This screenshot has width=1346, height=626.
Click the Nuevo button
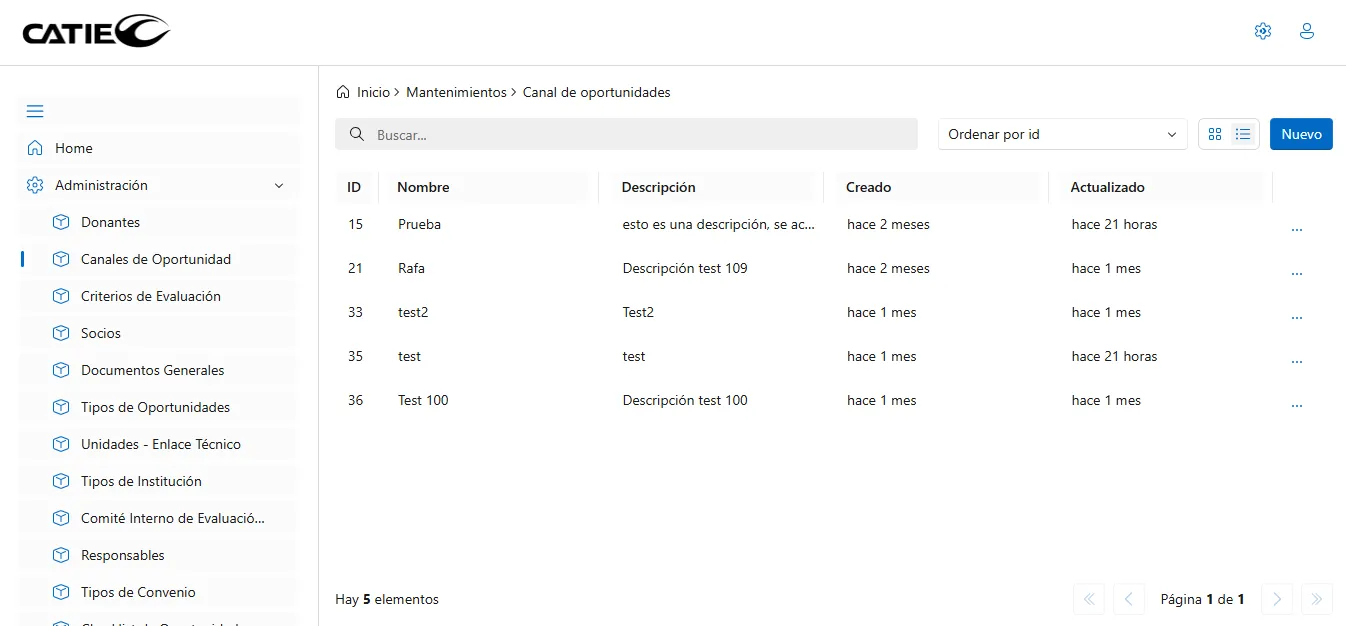pyautogui.click(x=1300, y=134)
